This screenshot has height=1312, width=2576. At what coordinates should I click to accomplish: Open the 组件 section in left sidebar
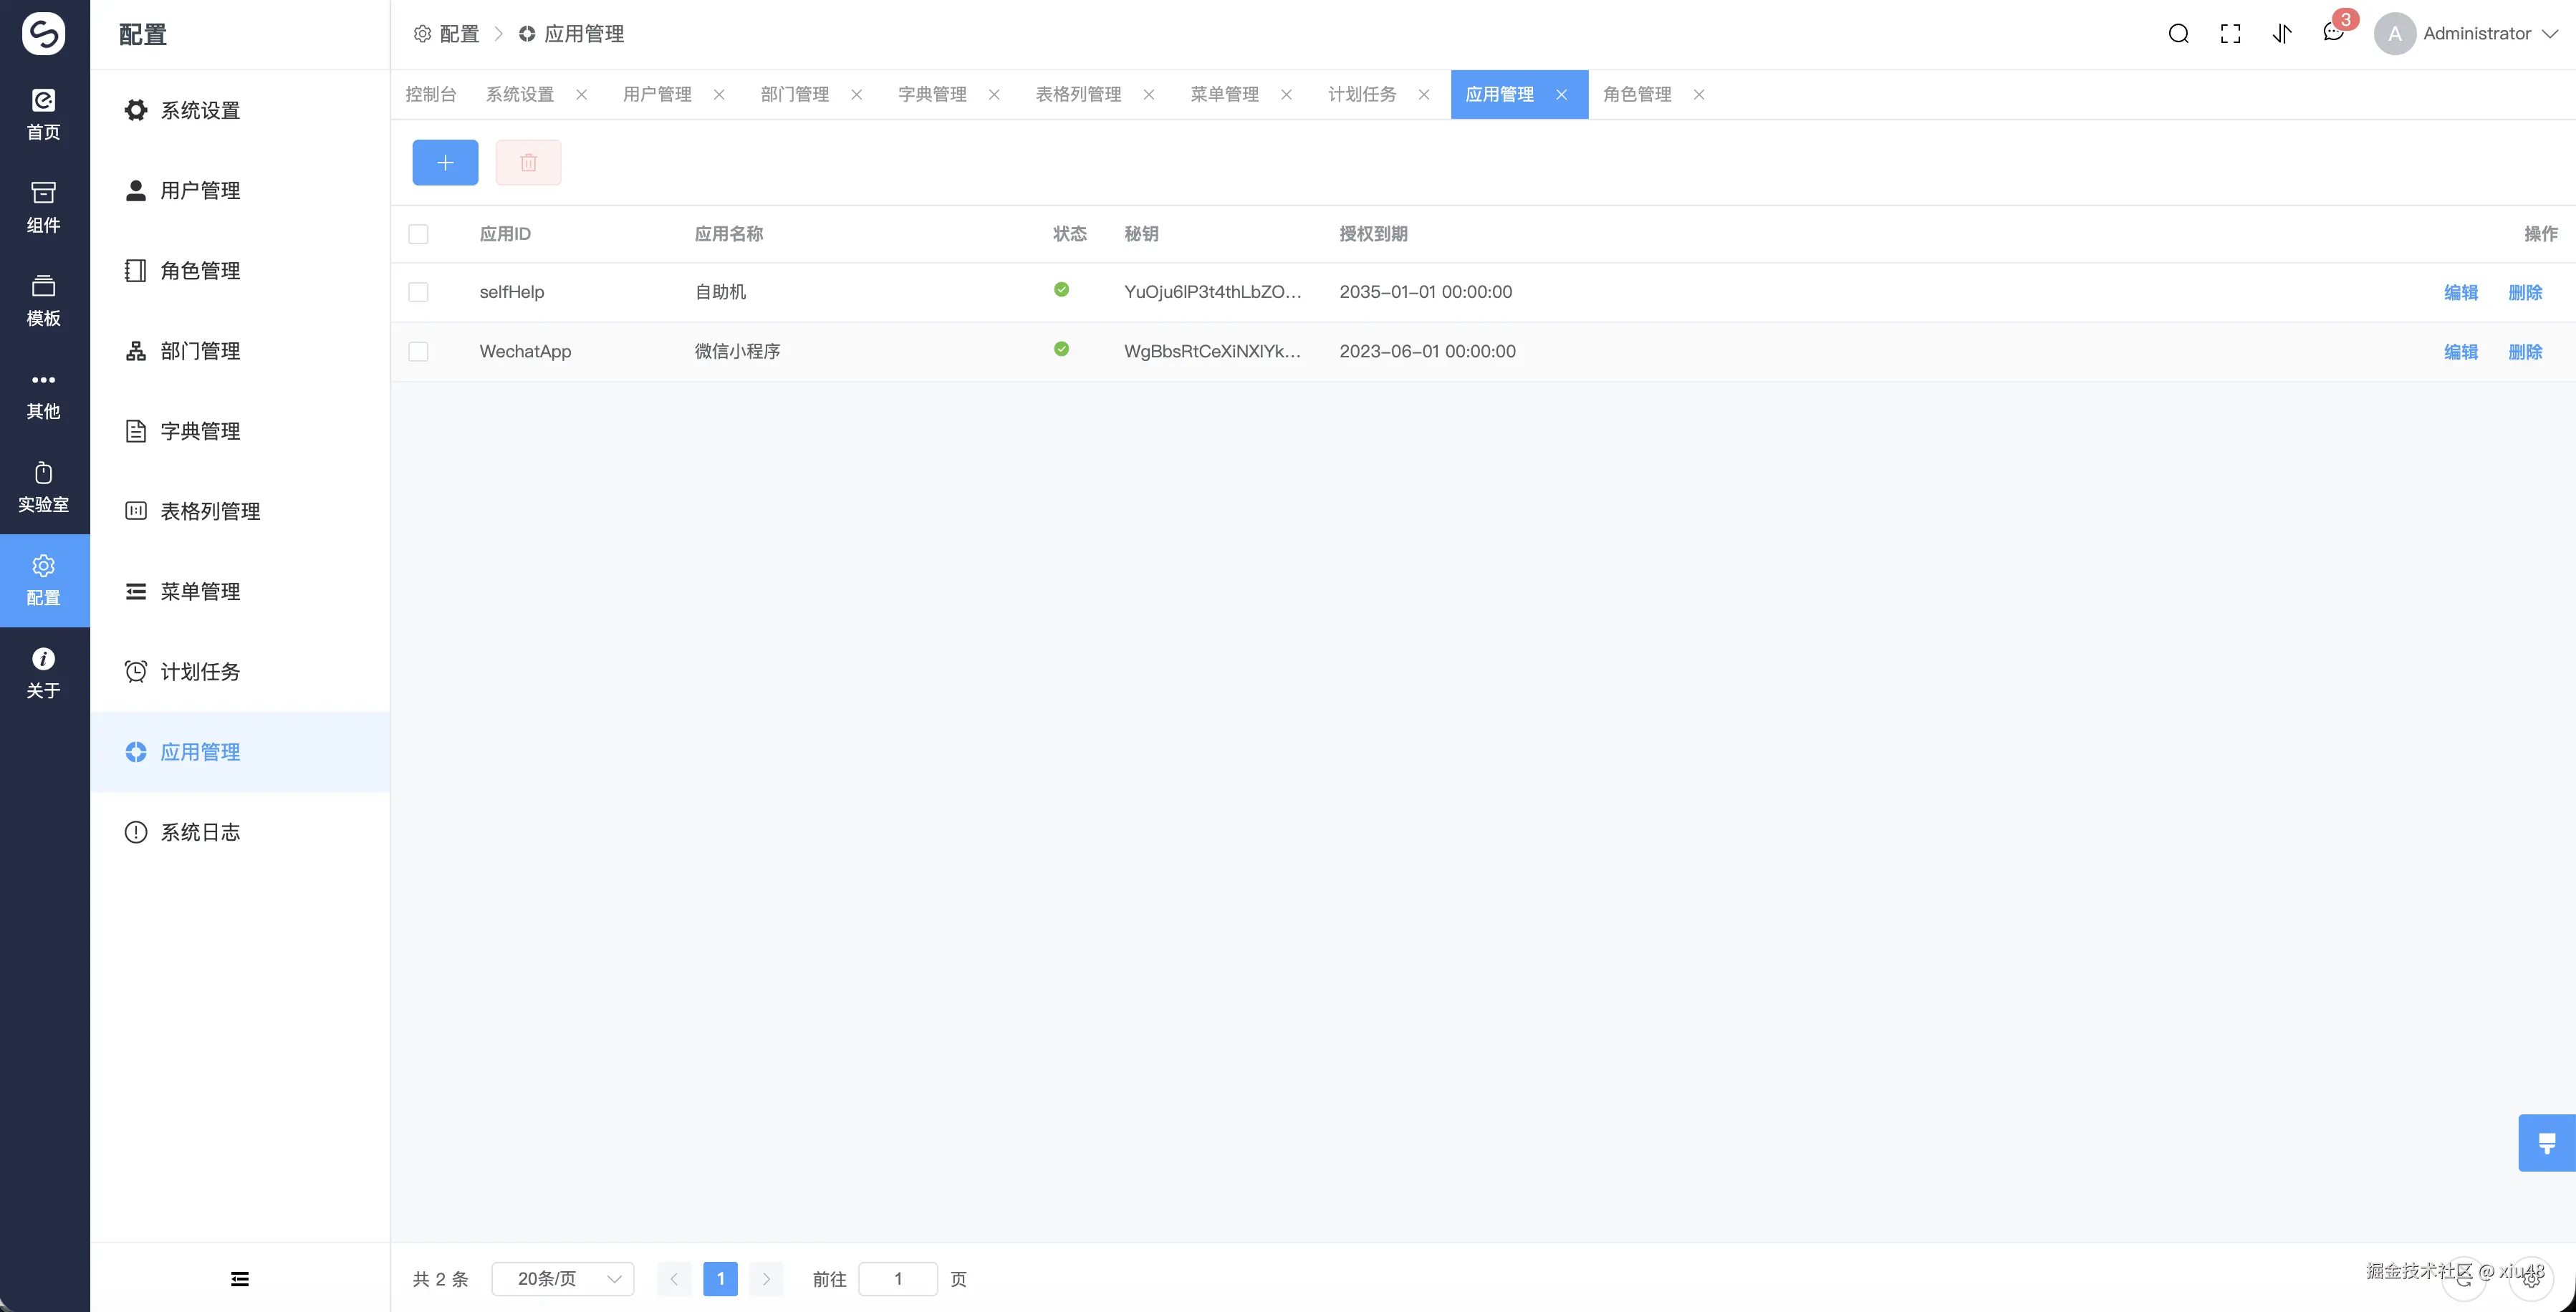tap(44, 208)
